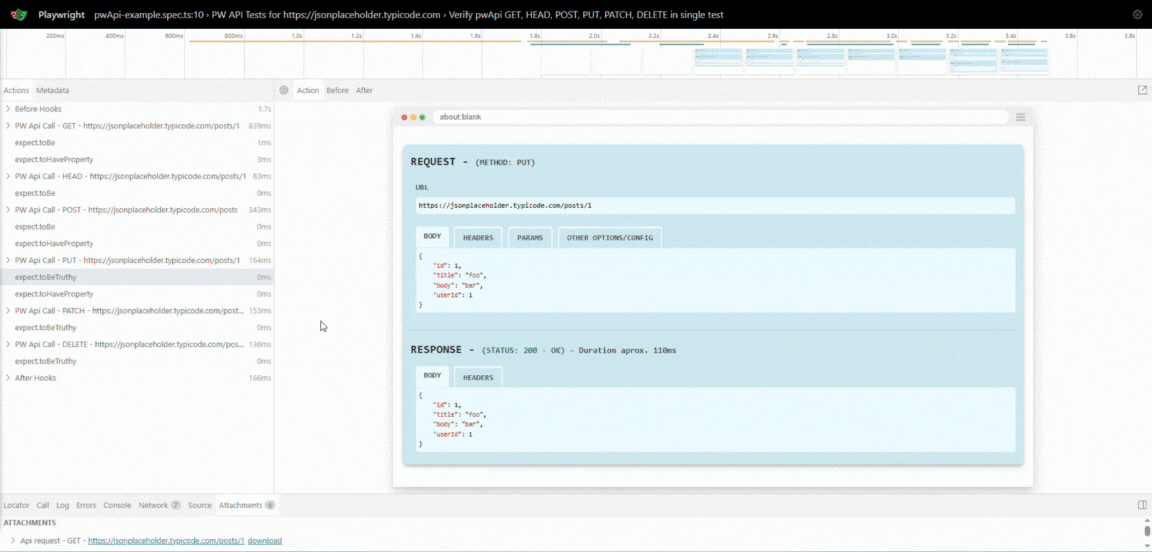Open the Console tab
The width and height of the screenshot is (1152, 552).
pyautogui.click(x=117, y=505)
